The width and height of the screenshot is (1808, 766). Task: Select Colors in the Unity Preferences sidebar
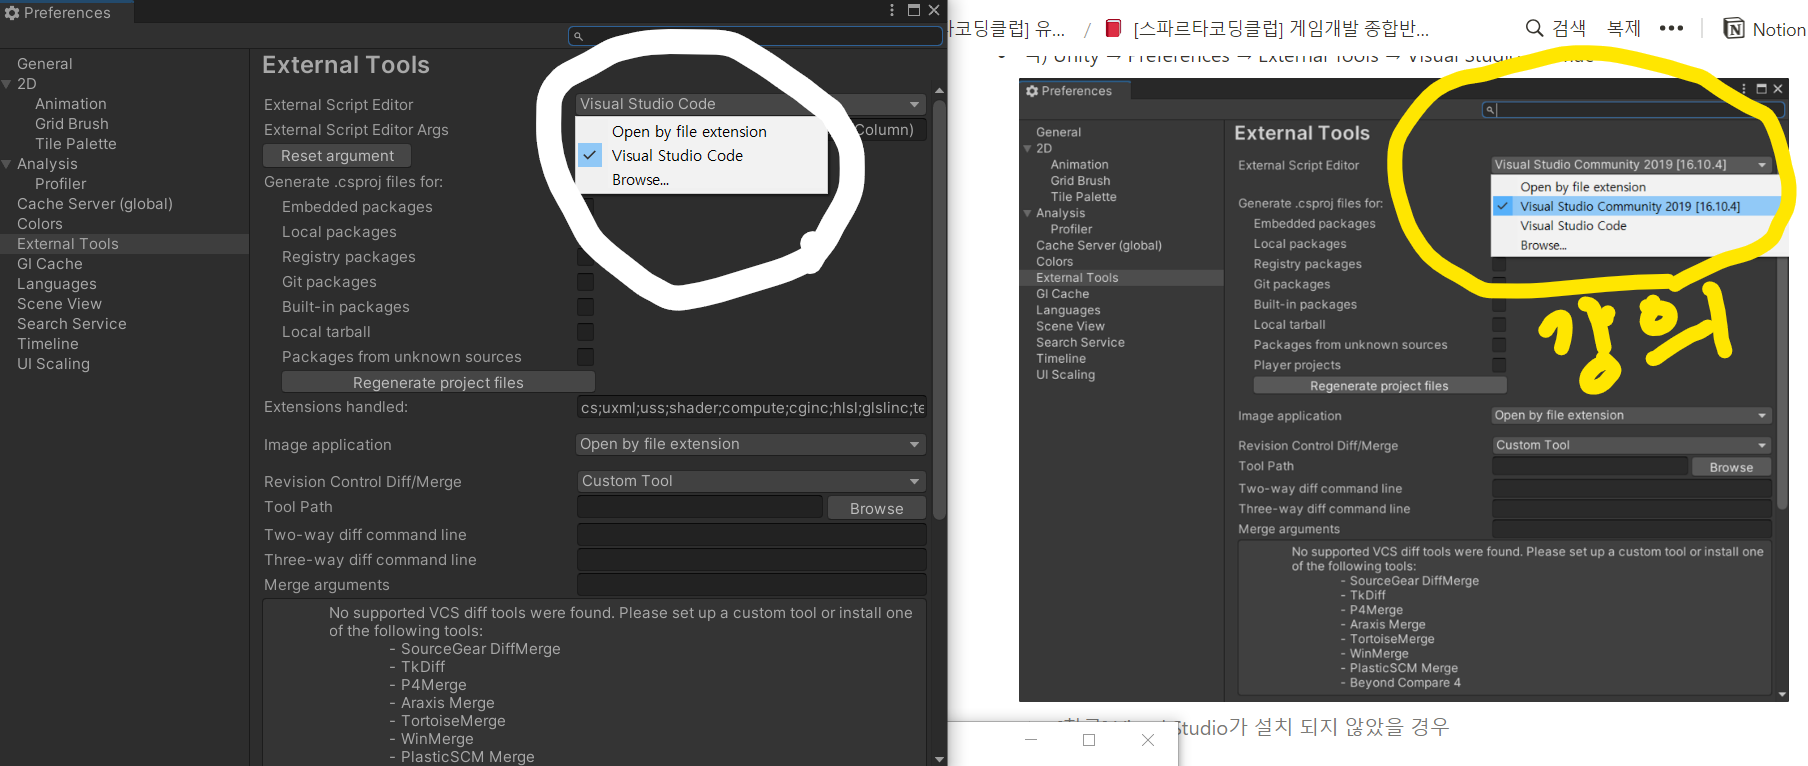pos(40,224)
